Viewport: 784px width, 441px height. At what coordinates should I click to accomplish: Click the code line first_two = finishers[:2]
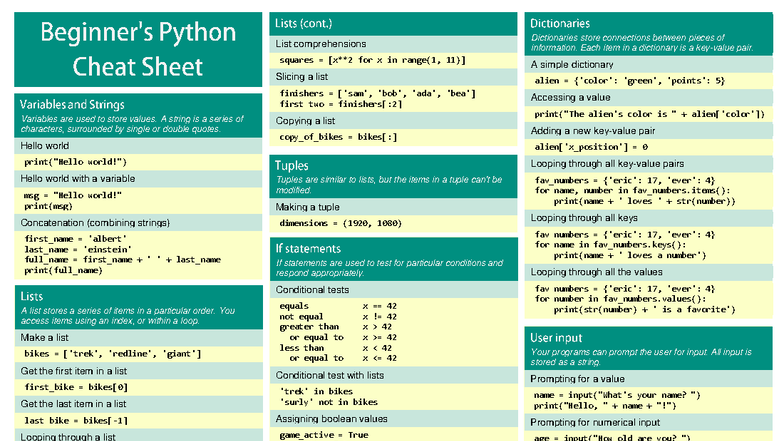pos(340,104)
